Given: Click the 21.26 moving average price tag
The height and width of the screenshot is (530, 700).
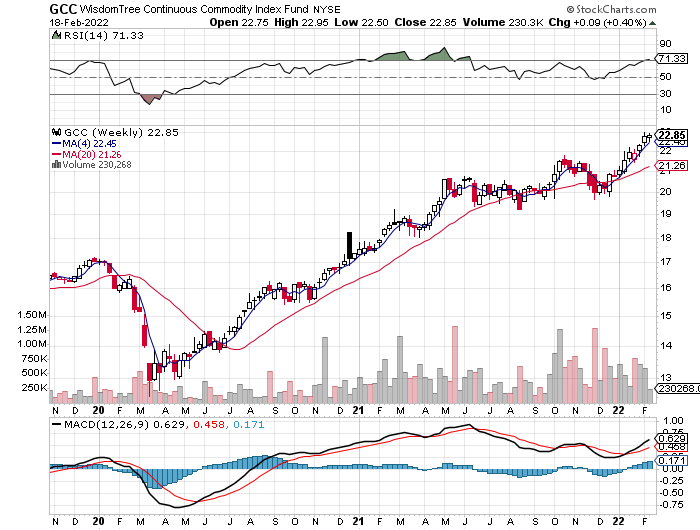Looking at the screenshot, I should [x=671, y=166].
